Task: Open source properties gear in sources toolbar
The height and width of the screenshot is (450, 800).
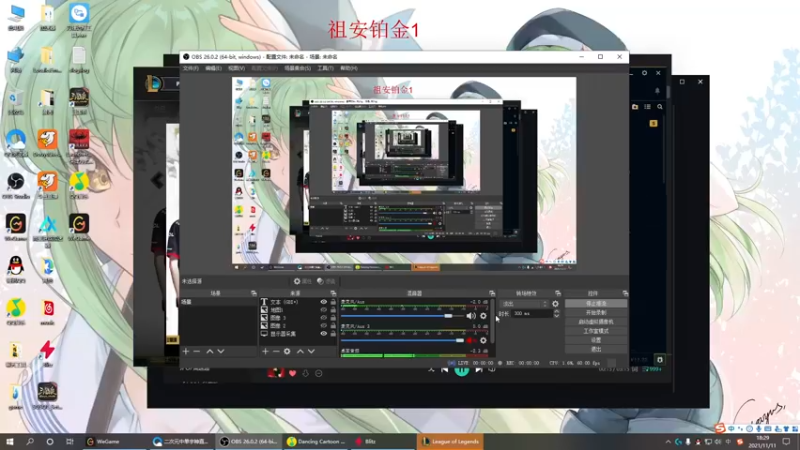Action: 287,352
